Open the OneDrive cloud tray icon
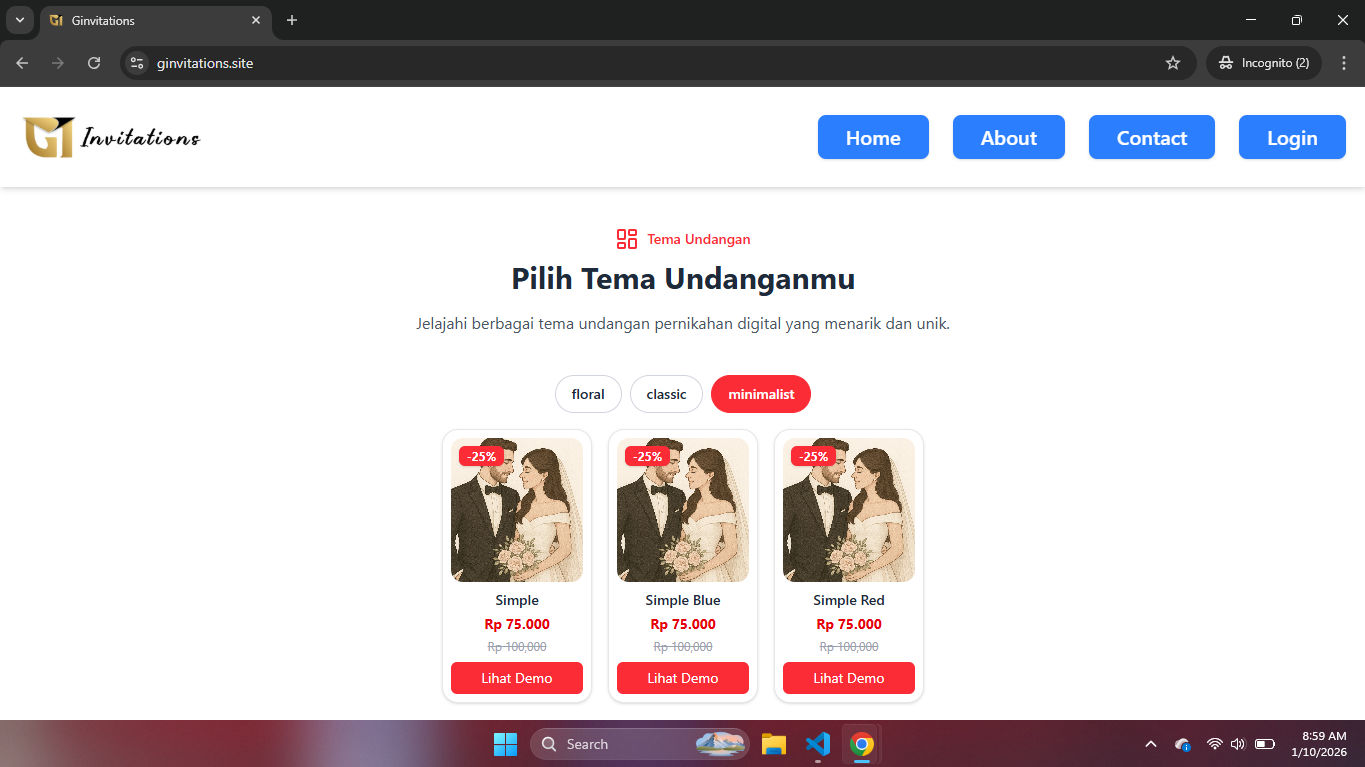Image resolution: width=1365 pixels, height=767 pixels. tap(1183, 744)
